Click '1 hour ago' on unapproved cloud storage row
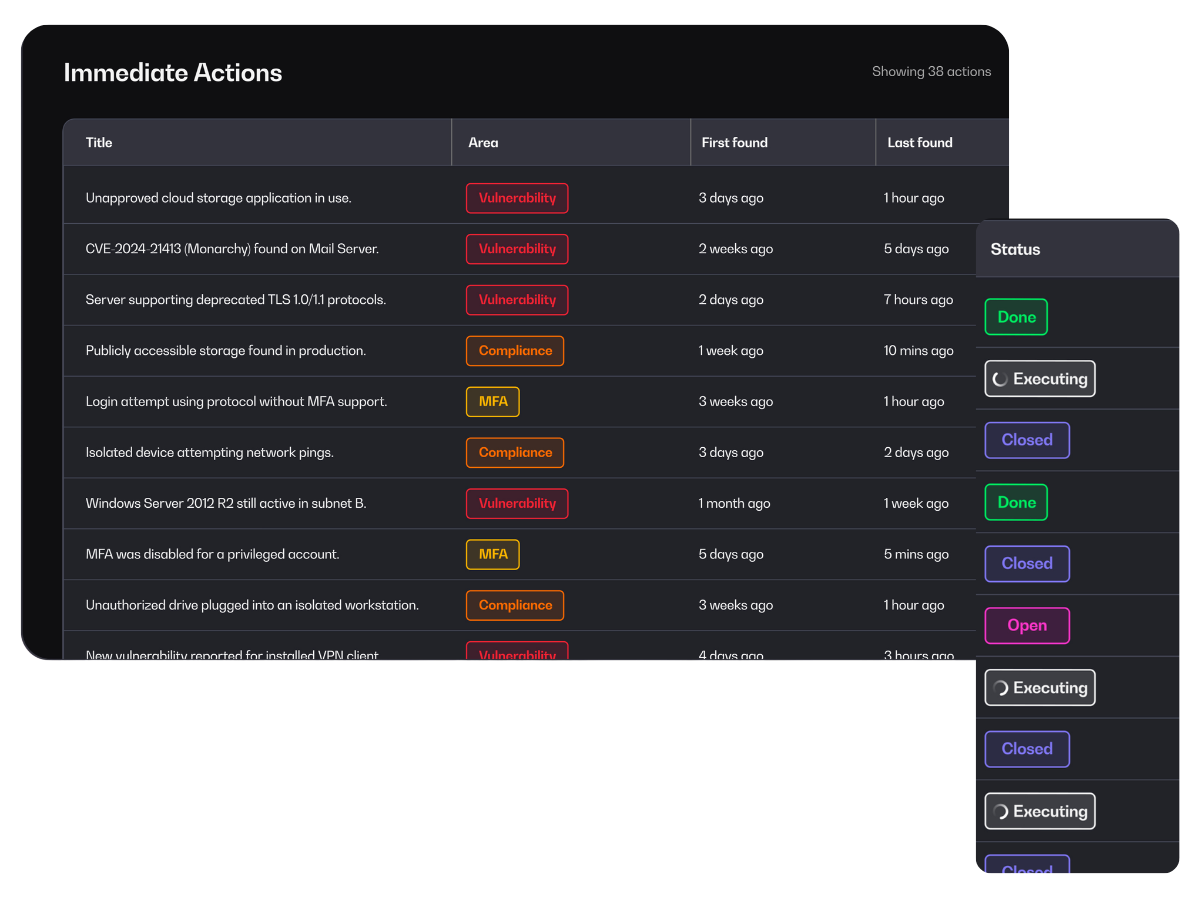The height and width of the screenshot is (898, 1200). coord(914,198)
